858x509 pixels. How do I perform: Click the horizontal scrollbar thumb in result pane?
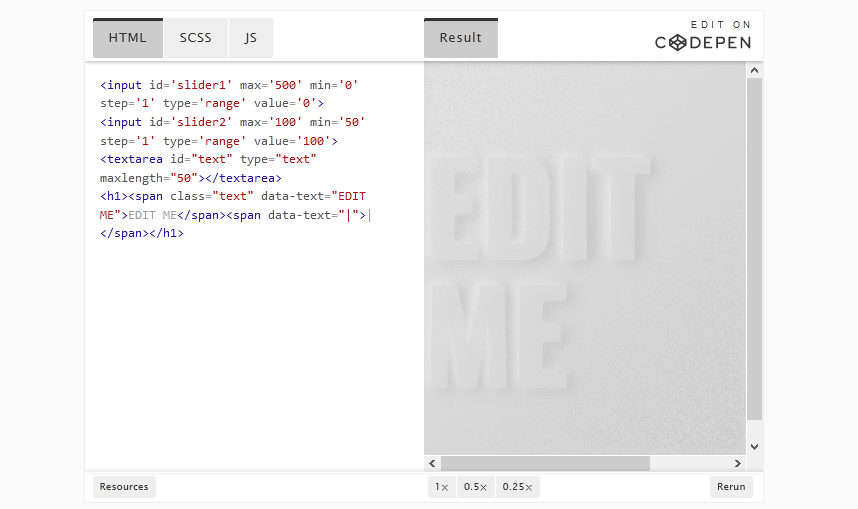(546, 464)
